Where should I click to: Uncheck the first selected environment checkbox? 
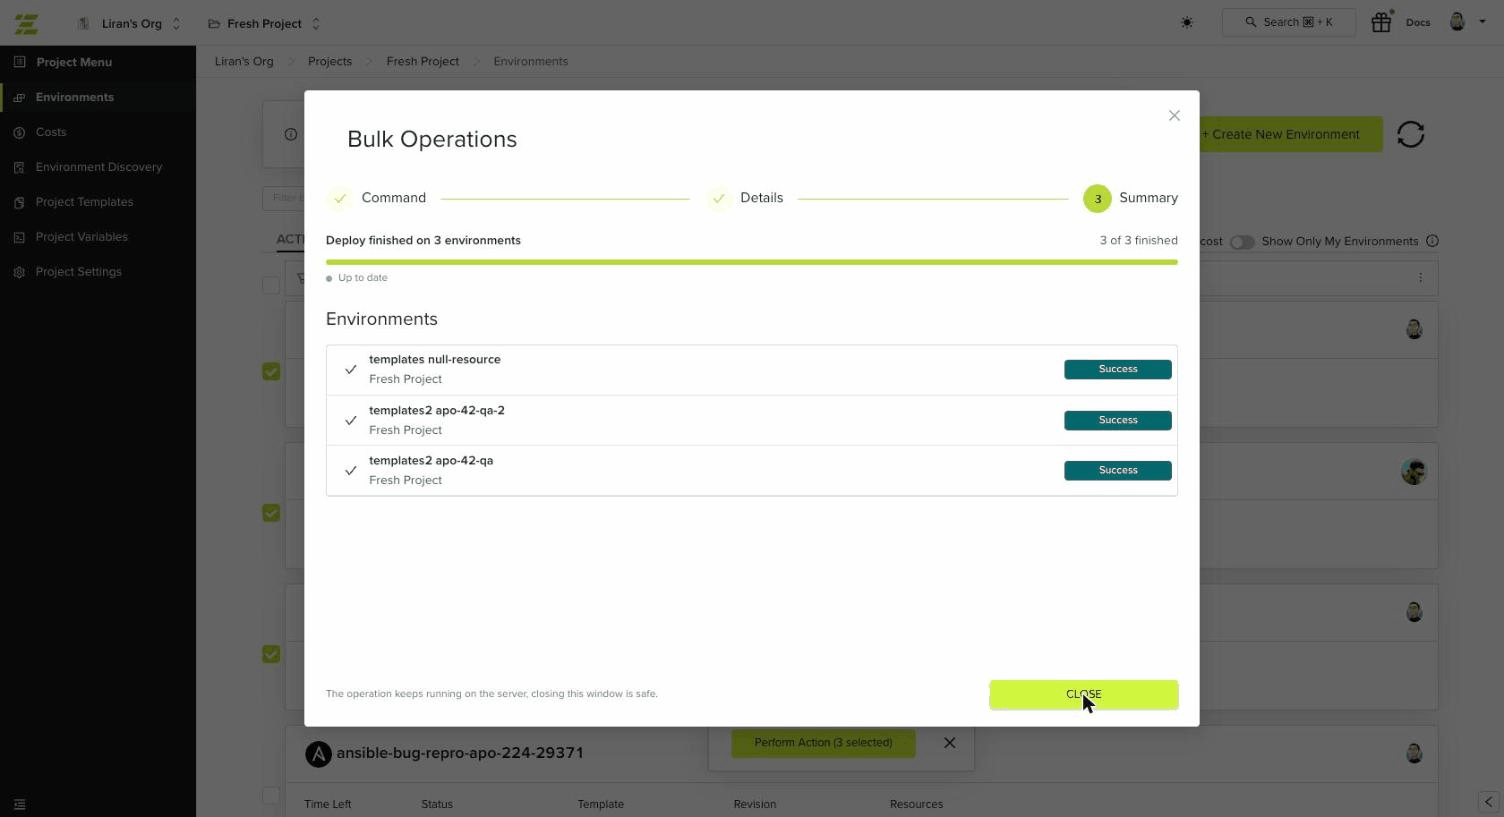(271, 371)
